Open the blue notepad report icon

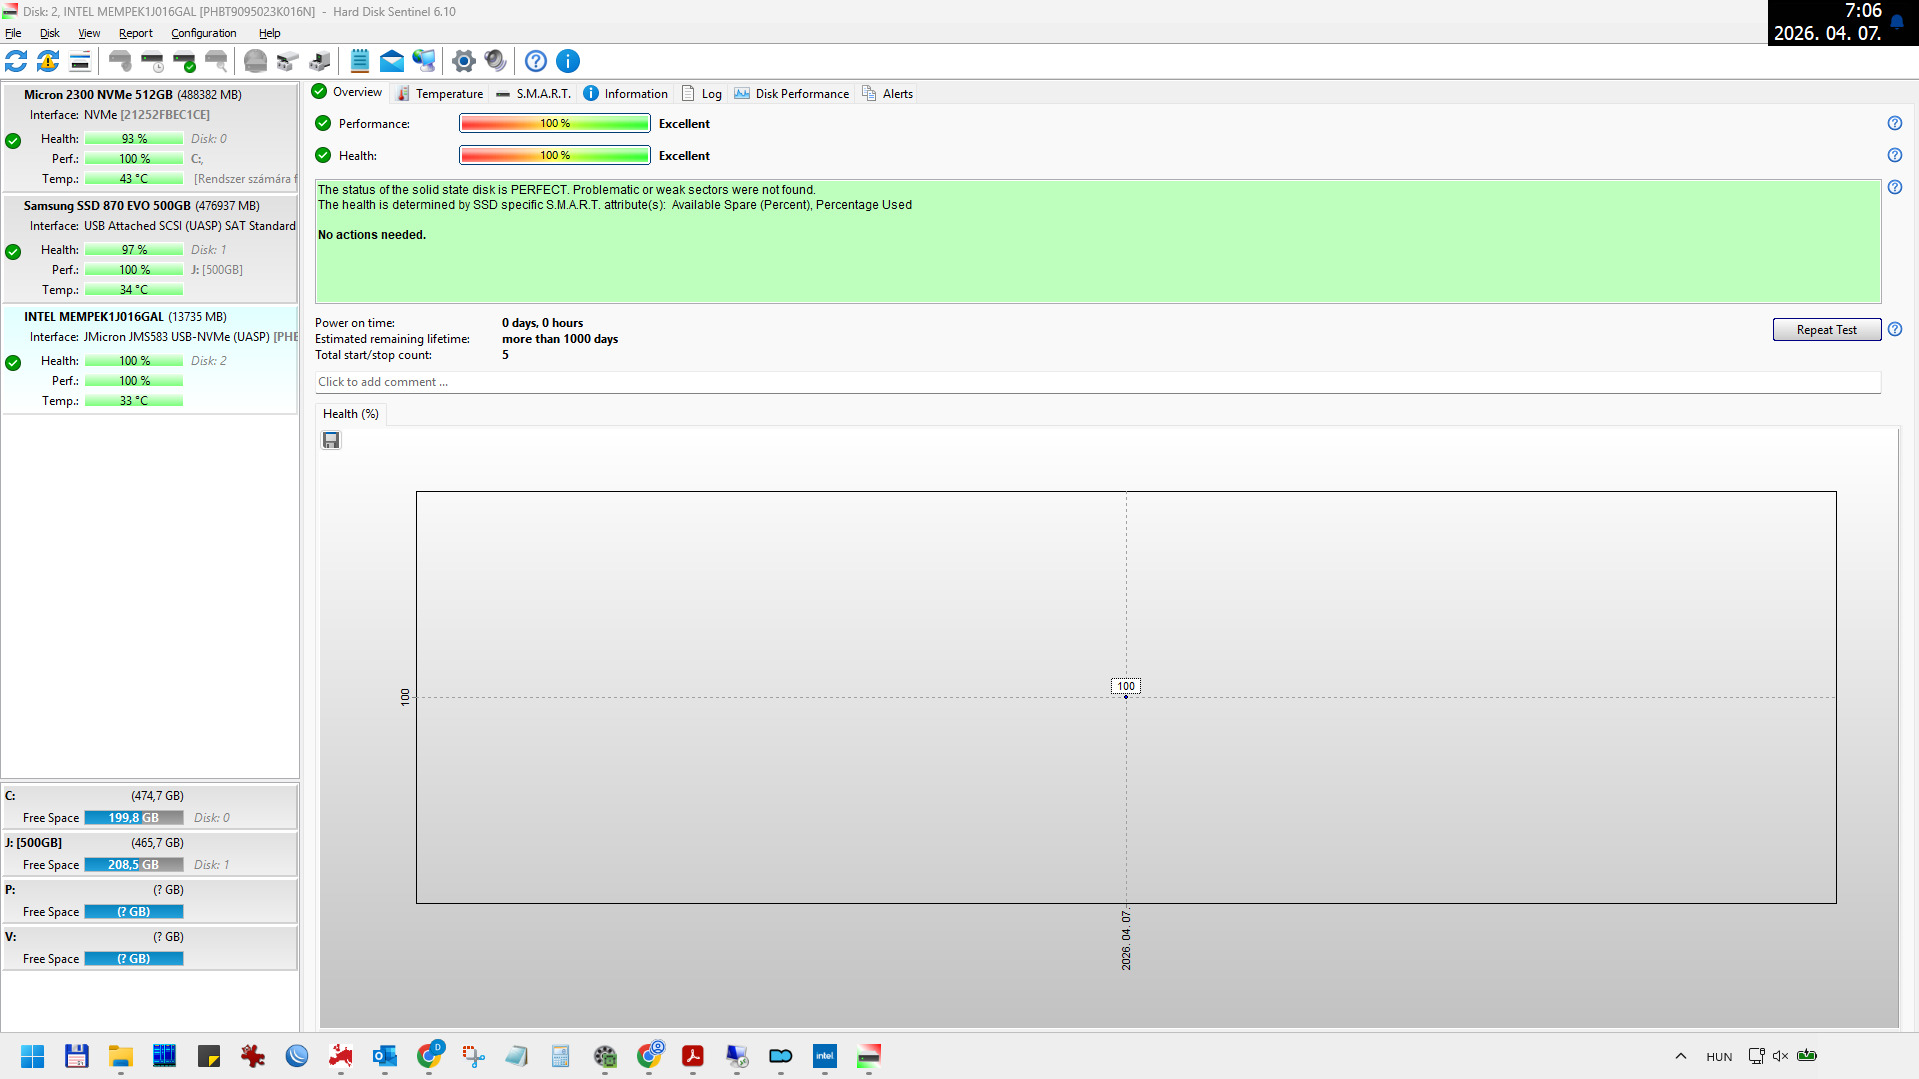pyautogui.click(x=360, y=61)
